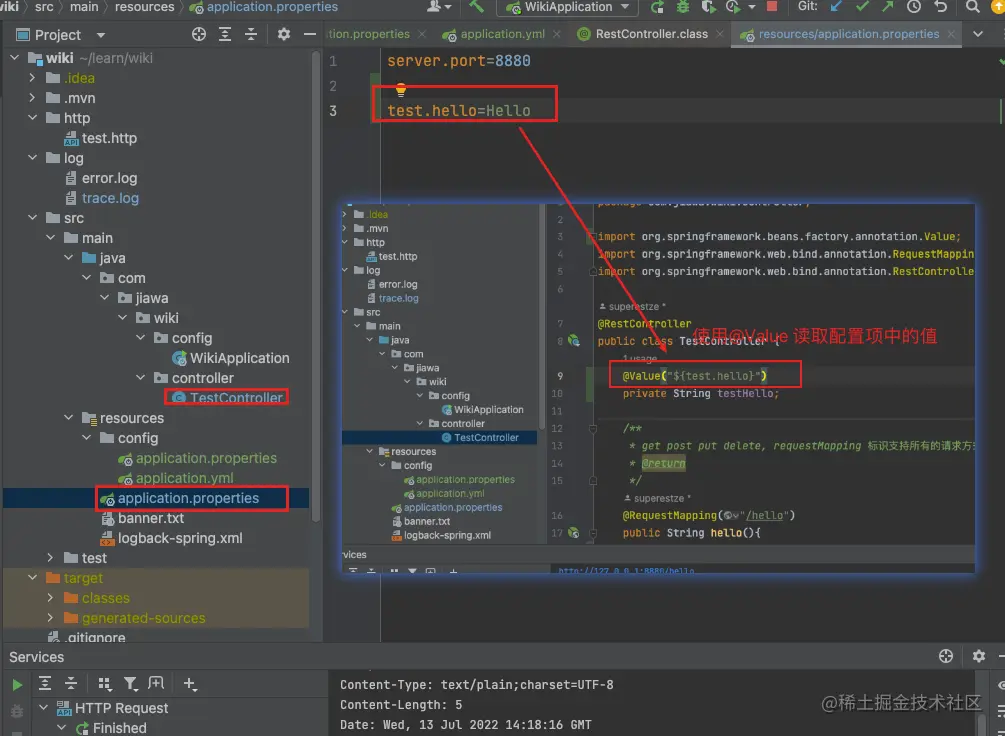Click the Services panel crosshair icon
The height and width of the screenshot is (736, 1005).
(x=946, y=656)
